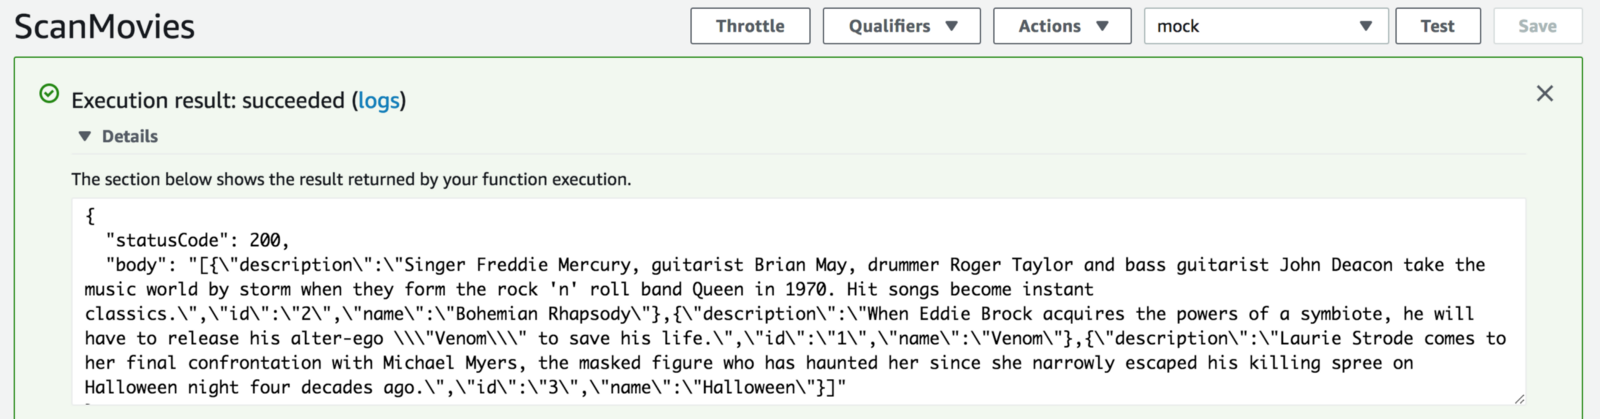Screen dimensions: 1600x419
Task: Dismiss the execution result banner
Action: [x=1544, y=94]
